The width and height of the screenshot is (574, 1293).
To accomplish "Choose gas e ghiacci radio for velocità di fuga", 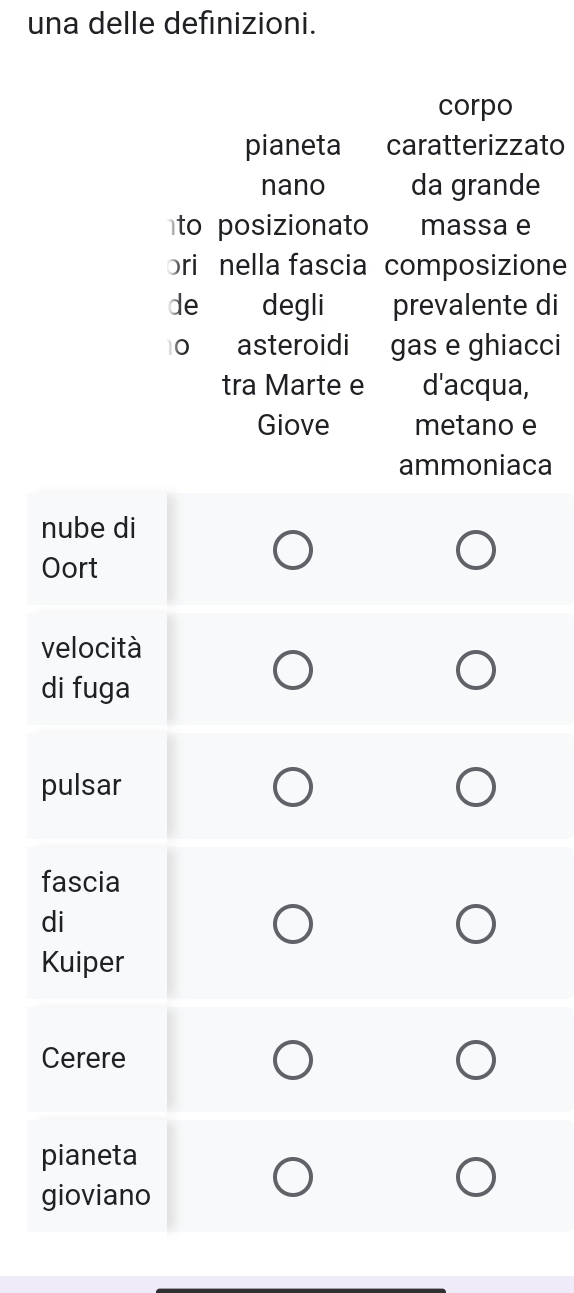I will [x=475, y=670].
